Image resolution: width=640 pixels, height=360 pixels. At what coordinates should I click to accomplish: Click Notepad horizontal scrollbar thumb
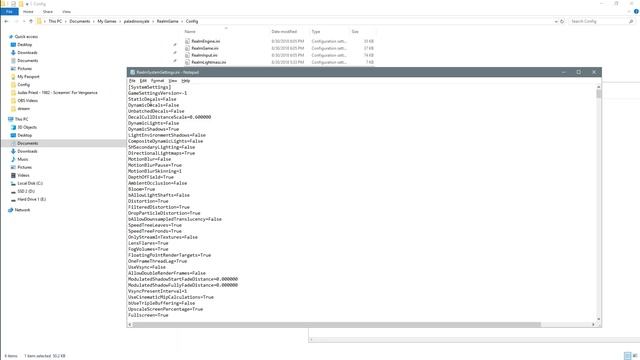coord(337,324)
